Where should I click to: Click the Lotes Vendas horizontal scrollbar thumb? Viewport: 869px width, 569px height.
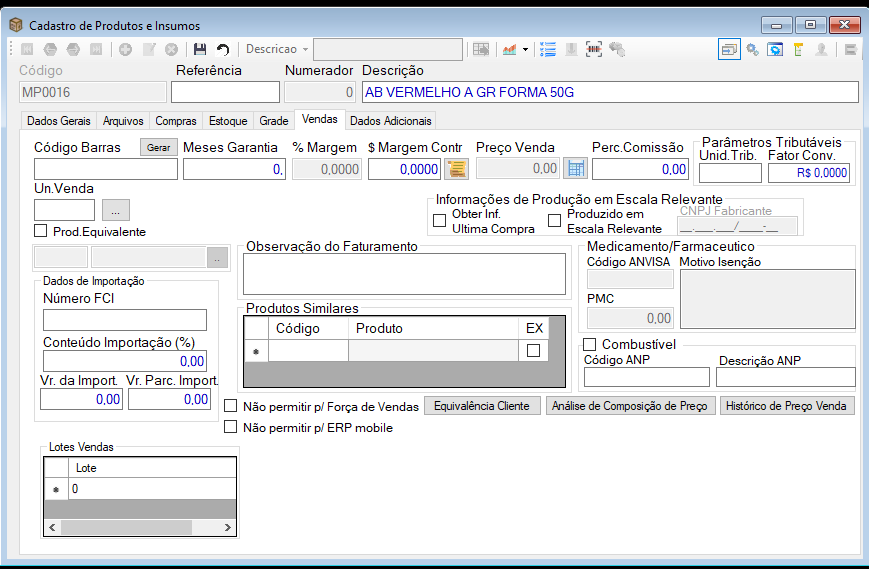point(126,527)
